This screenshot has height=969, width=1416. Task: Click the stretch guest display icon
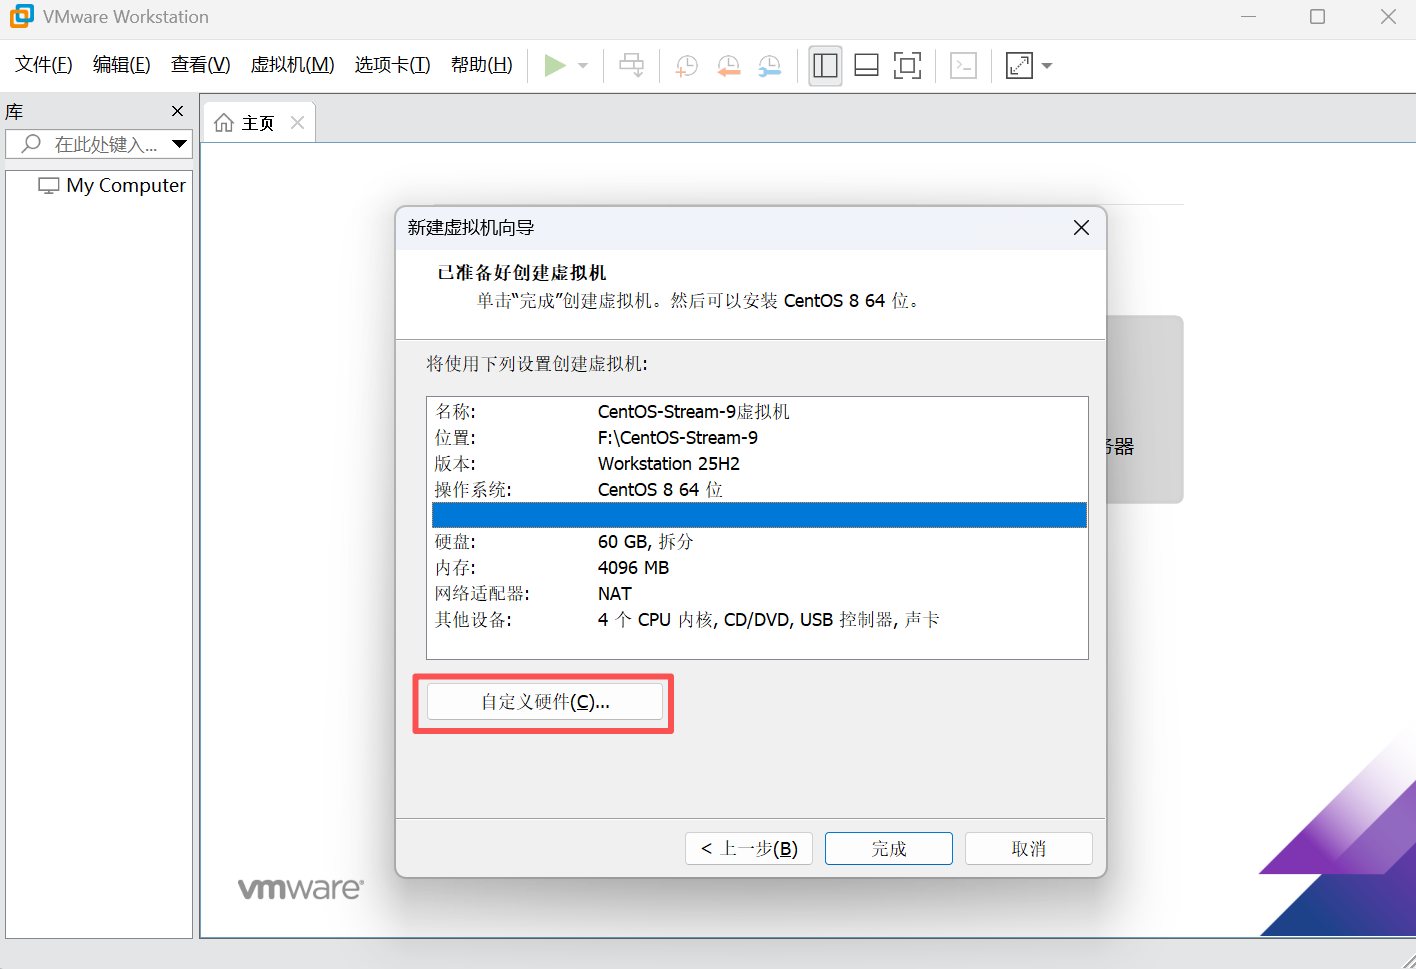(x=1019, y=66)
